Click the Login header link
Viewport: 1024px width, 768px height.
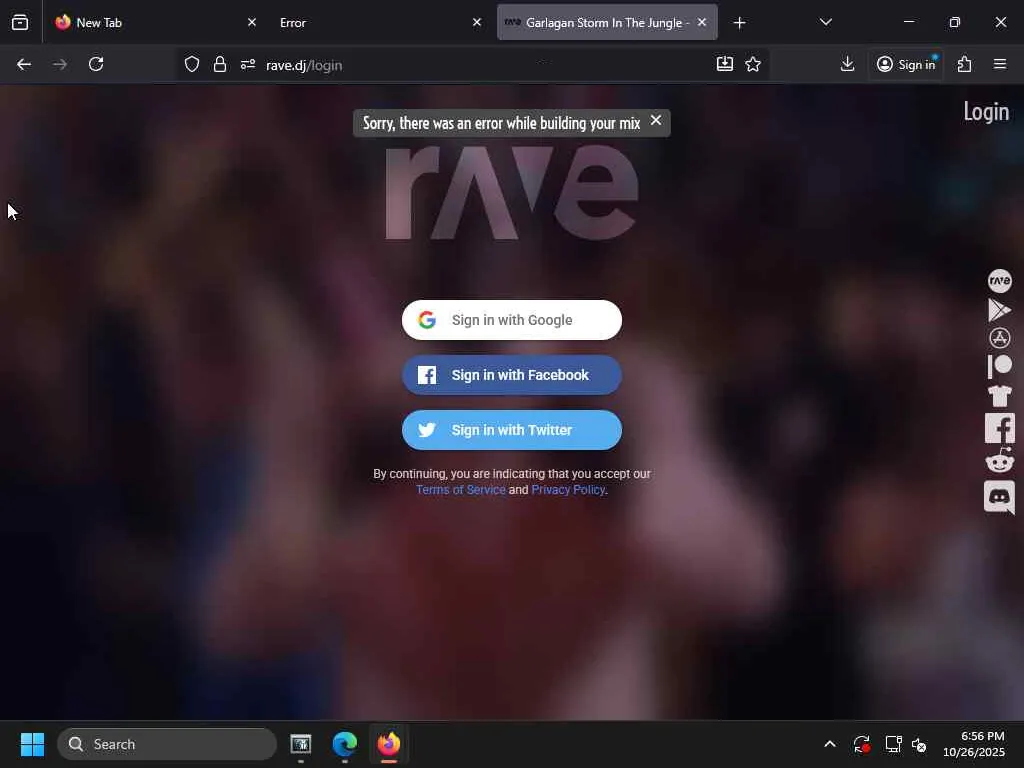click(986, 112)
